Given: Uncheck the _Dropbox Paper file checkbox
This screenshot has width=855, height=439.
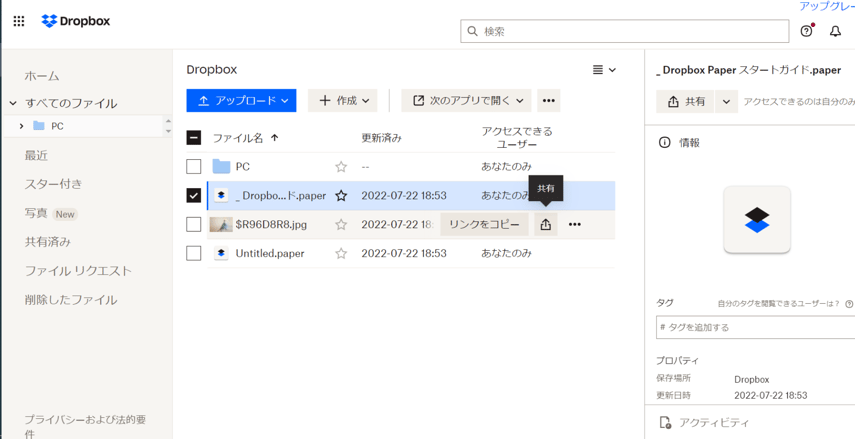Looking at the screenshot, I should (x=194, y=195).
